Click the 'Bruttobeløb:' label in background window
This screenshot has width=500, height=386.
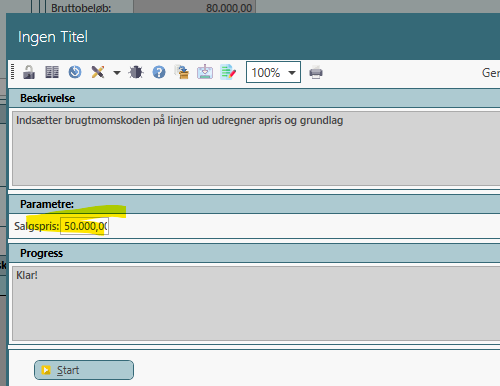(x=81, y=8)
